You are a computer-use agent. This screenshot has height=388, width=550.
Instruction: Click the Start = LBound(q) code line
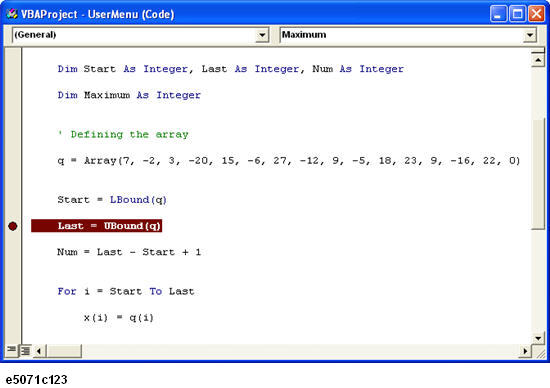coord(112,200)
